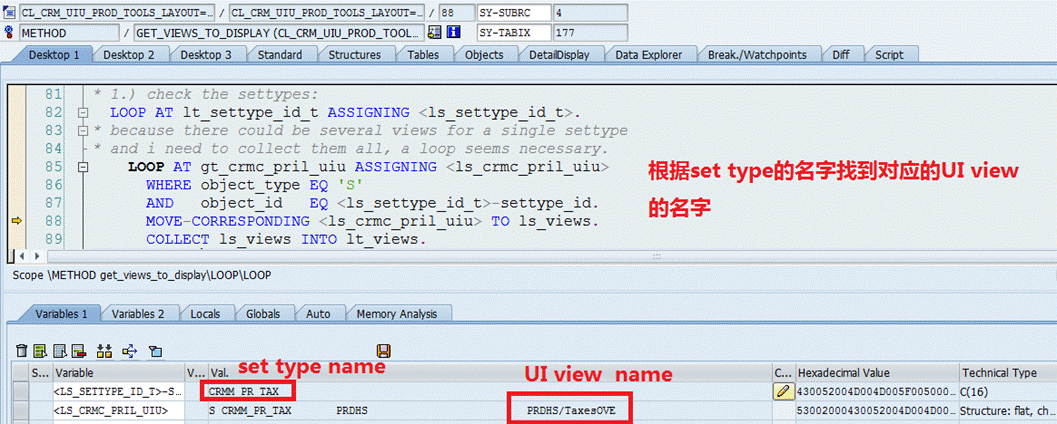Select the Structures tab

pos(355,55)
